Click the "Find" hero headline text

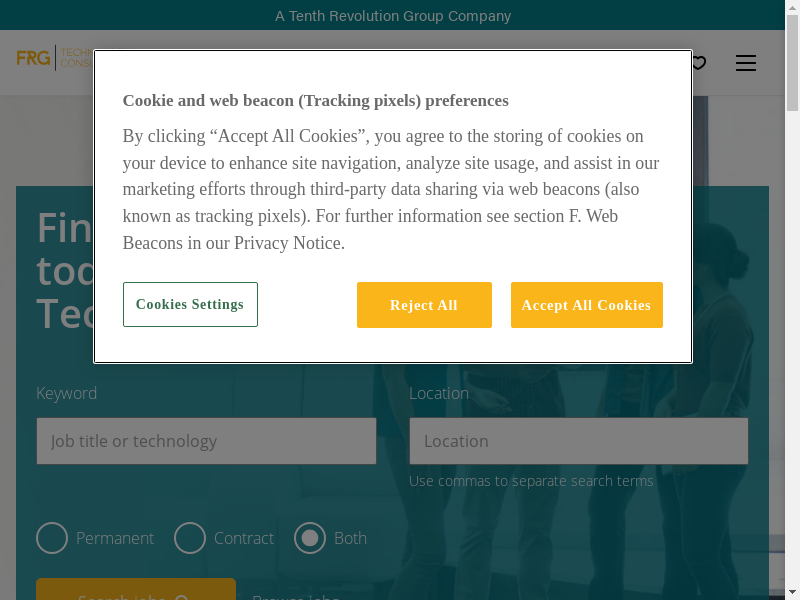pyautogui.click(x=64, y=228)
